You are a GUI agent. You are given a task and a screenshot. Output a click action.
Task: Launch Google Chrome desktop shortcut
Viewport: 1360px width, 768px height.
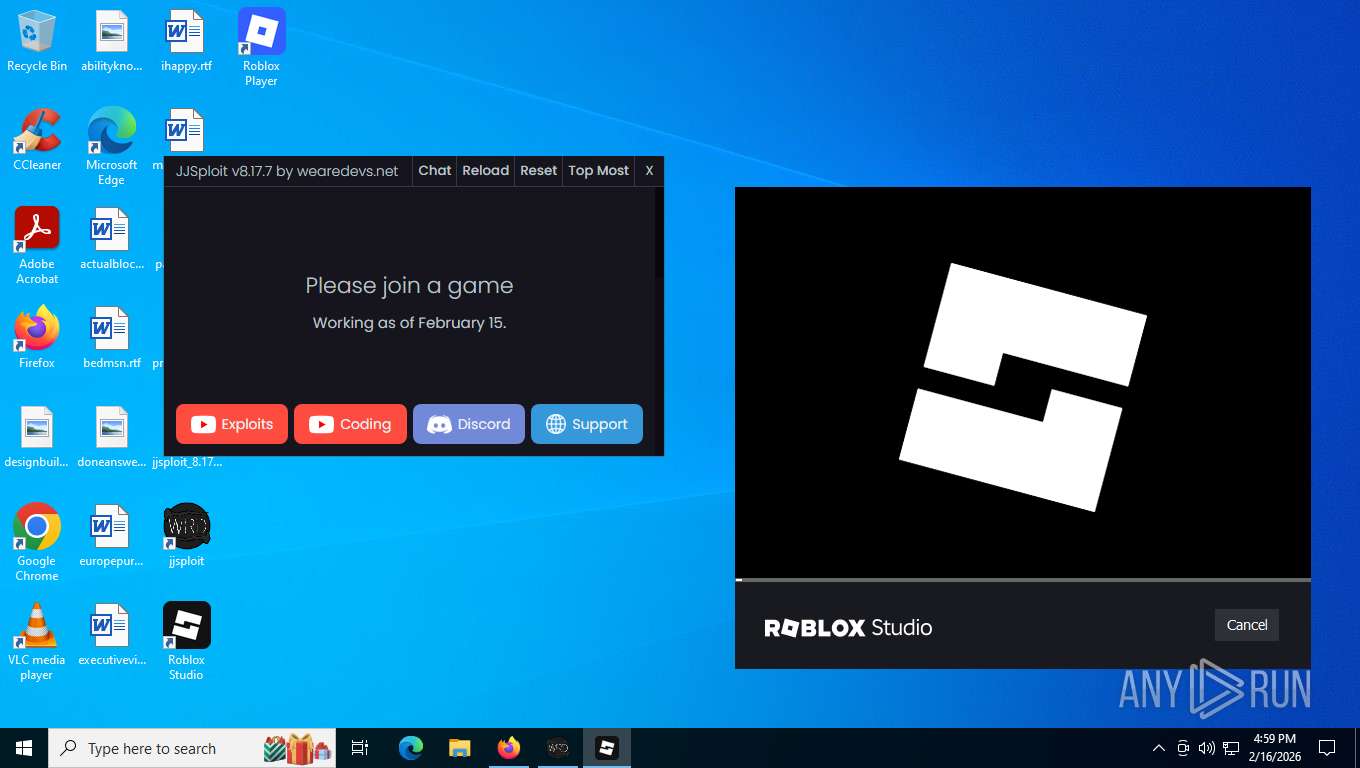[37, 542]
